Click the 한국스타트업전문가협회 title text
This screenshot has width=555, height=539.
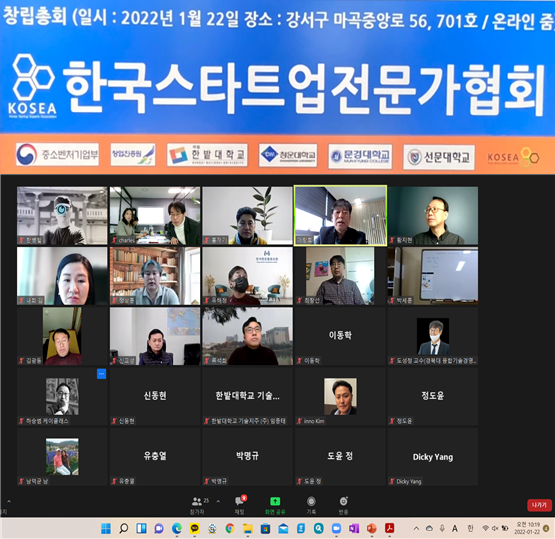coord(304,88)
